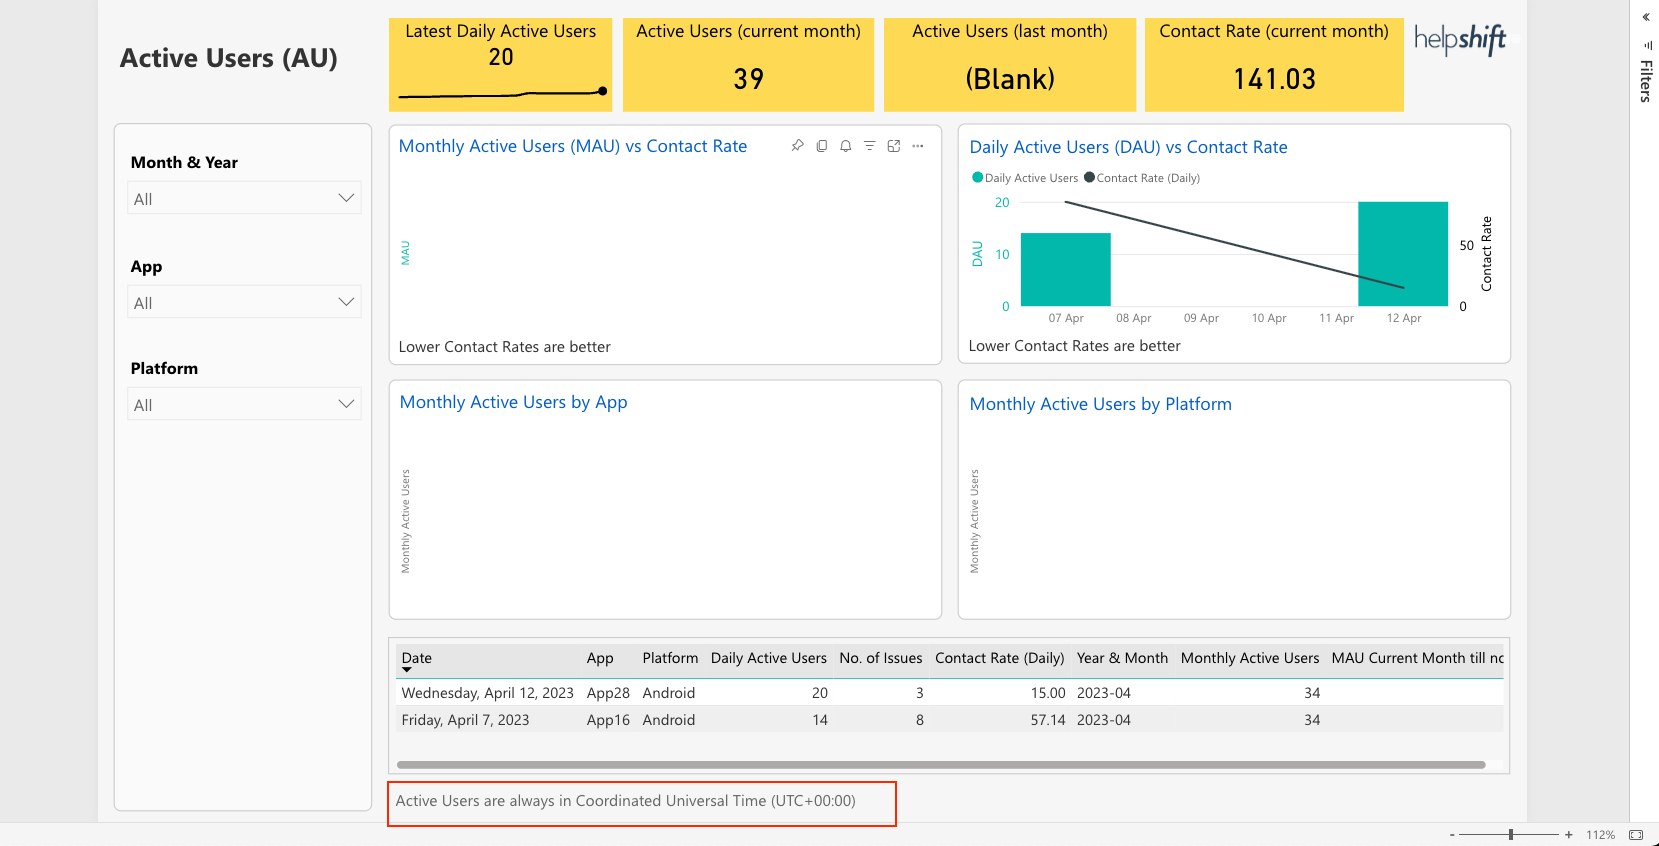
Task: Sort table by No. of Issues header
Action: pos(881,658)
